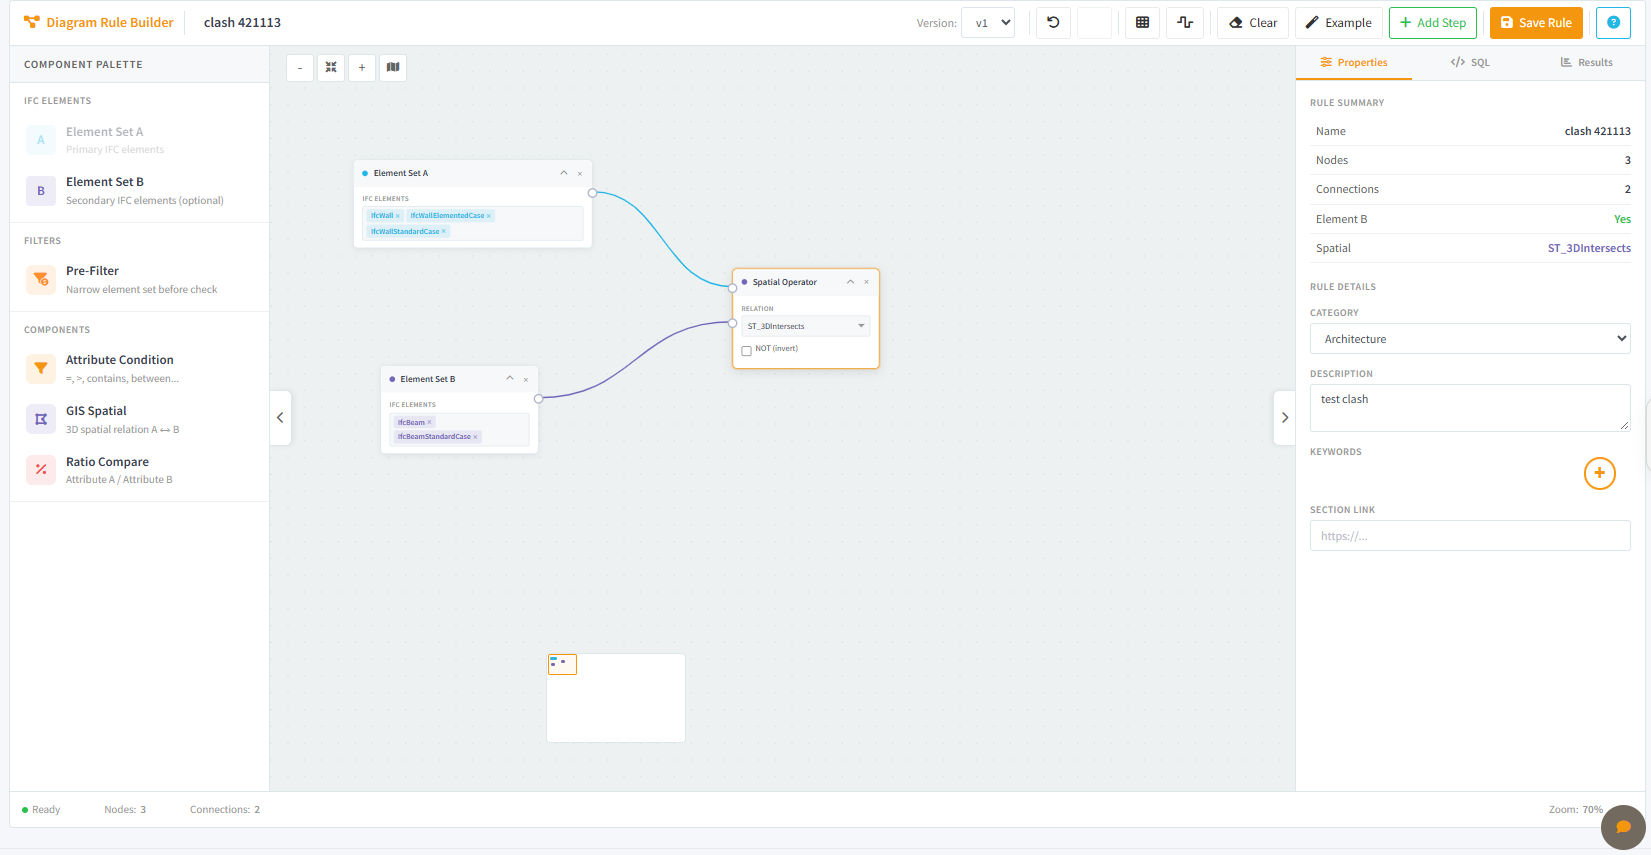1651x855 pixels.
Task: Zoom in with the plus canvas button
Action: point(362,67)
